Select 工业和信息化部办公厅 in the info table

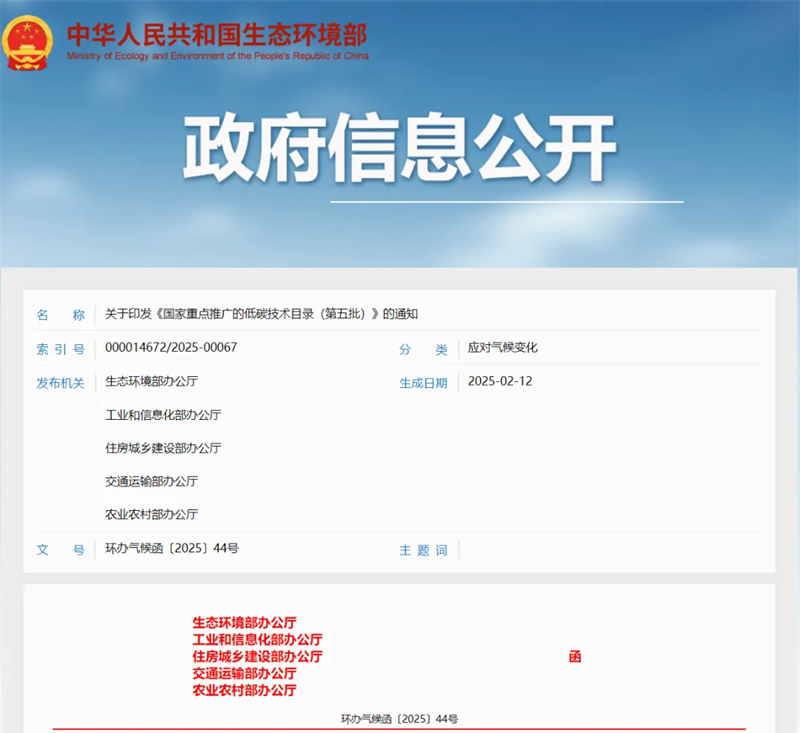(163, 415)
